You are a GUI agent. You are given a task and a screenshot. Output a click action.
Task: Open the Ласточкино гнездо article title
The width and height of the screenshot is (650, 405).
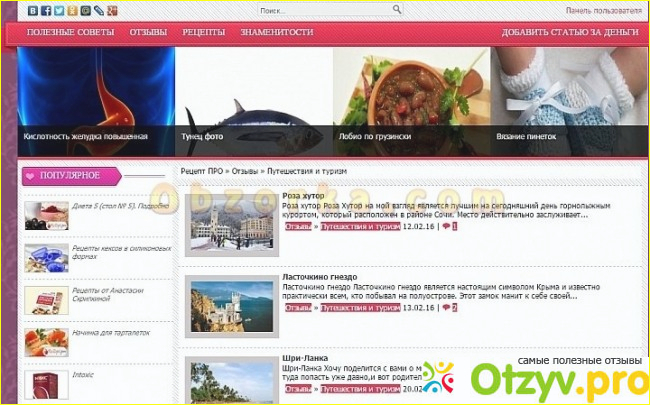pyautogui.click(x=320, y=276)
